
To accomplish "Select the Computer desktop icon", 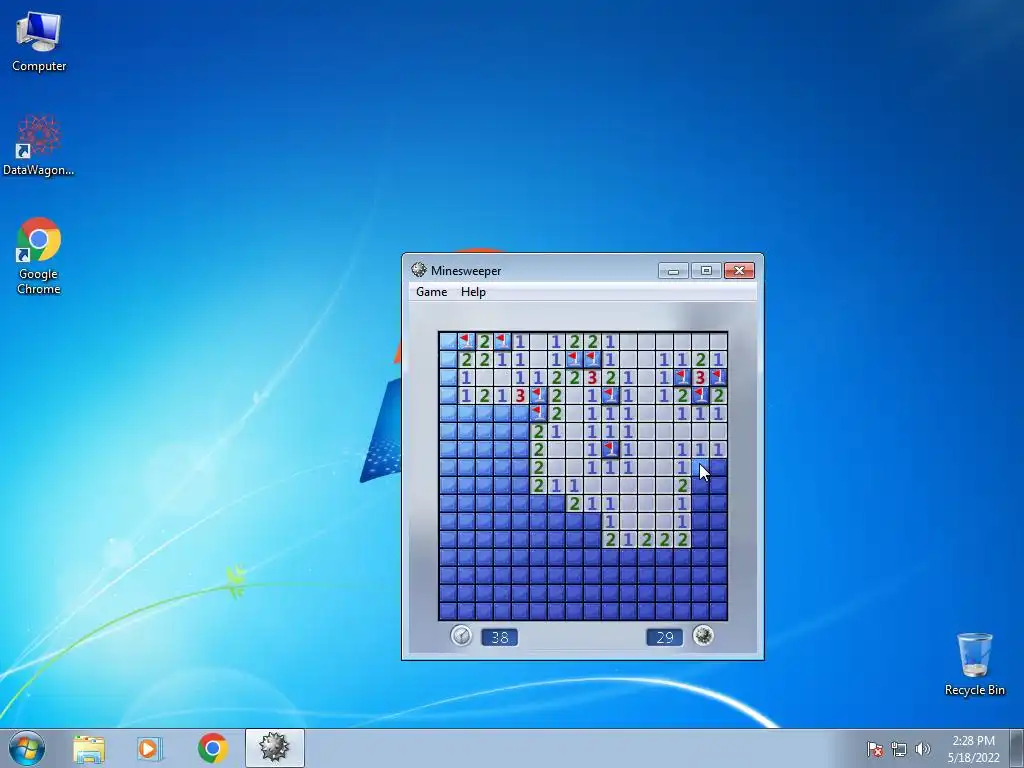I will point(39,40).
